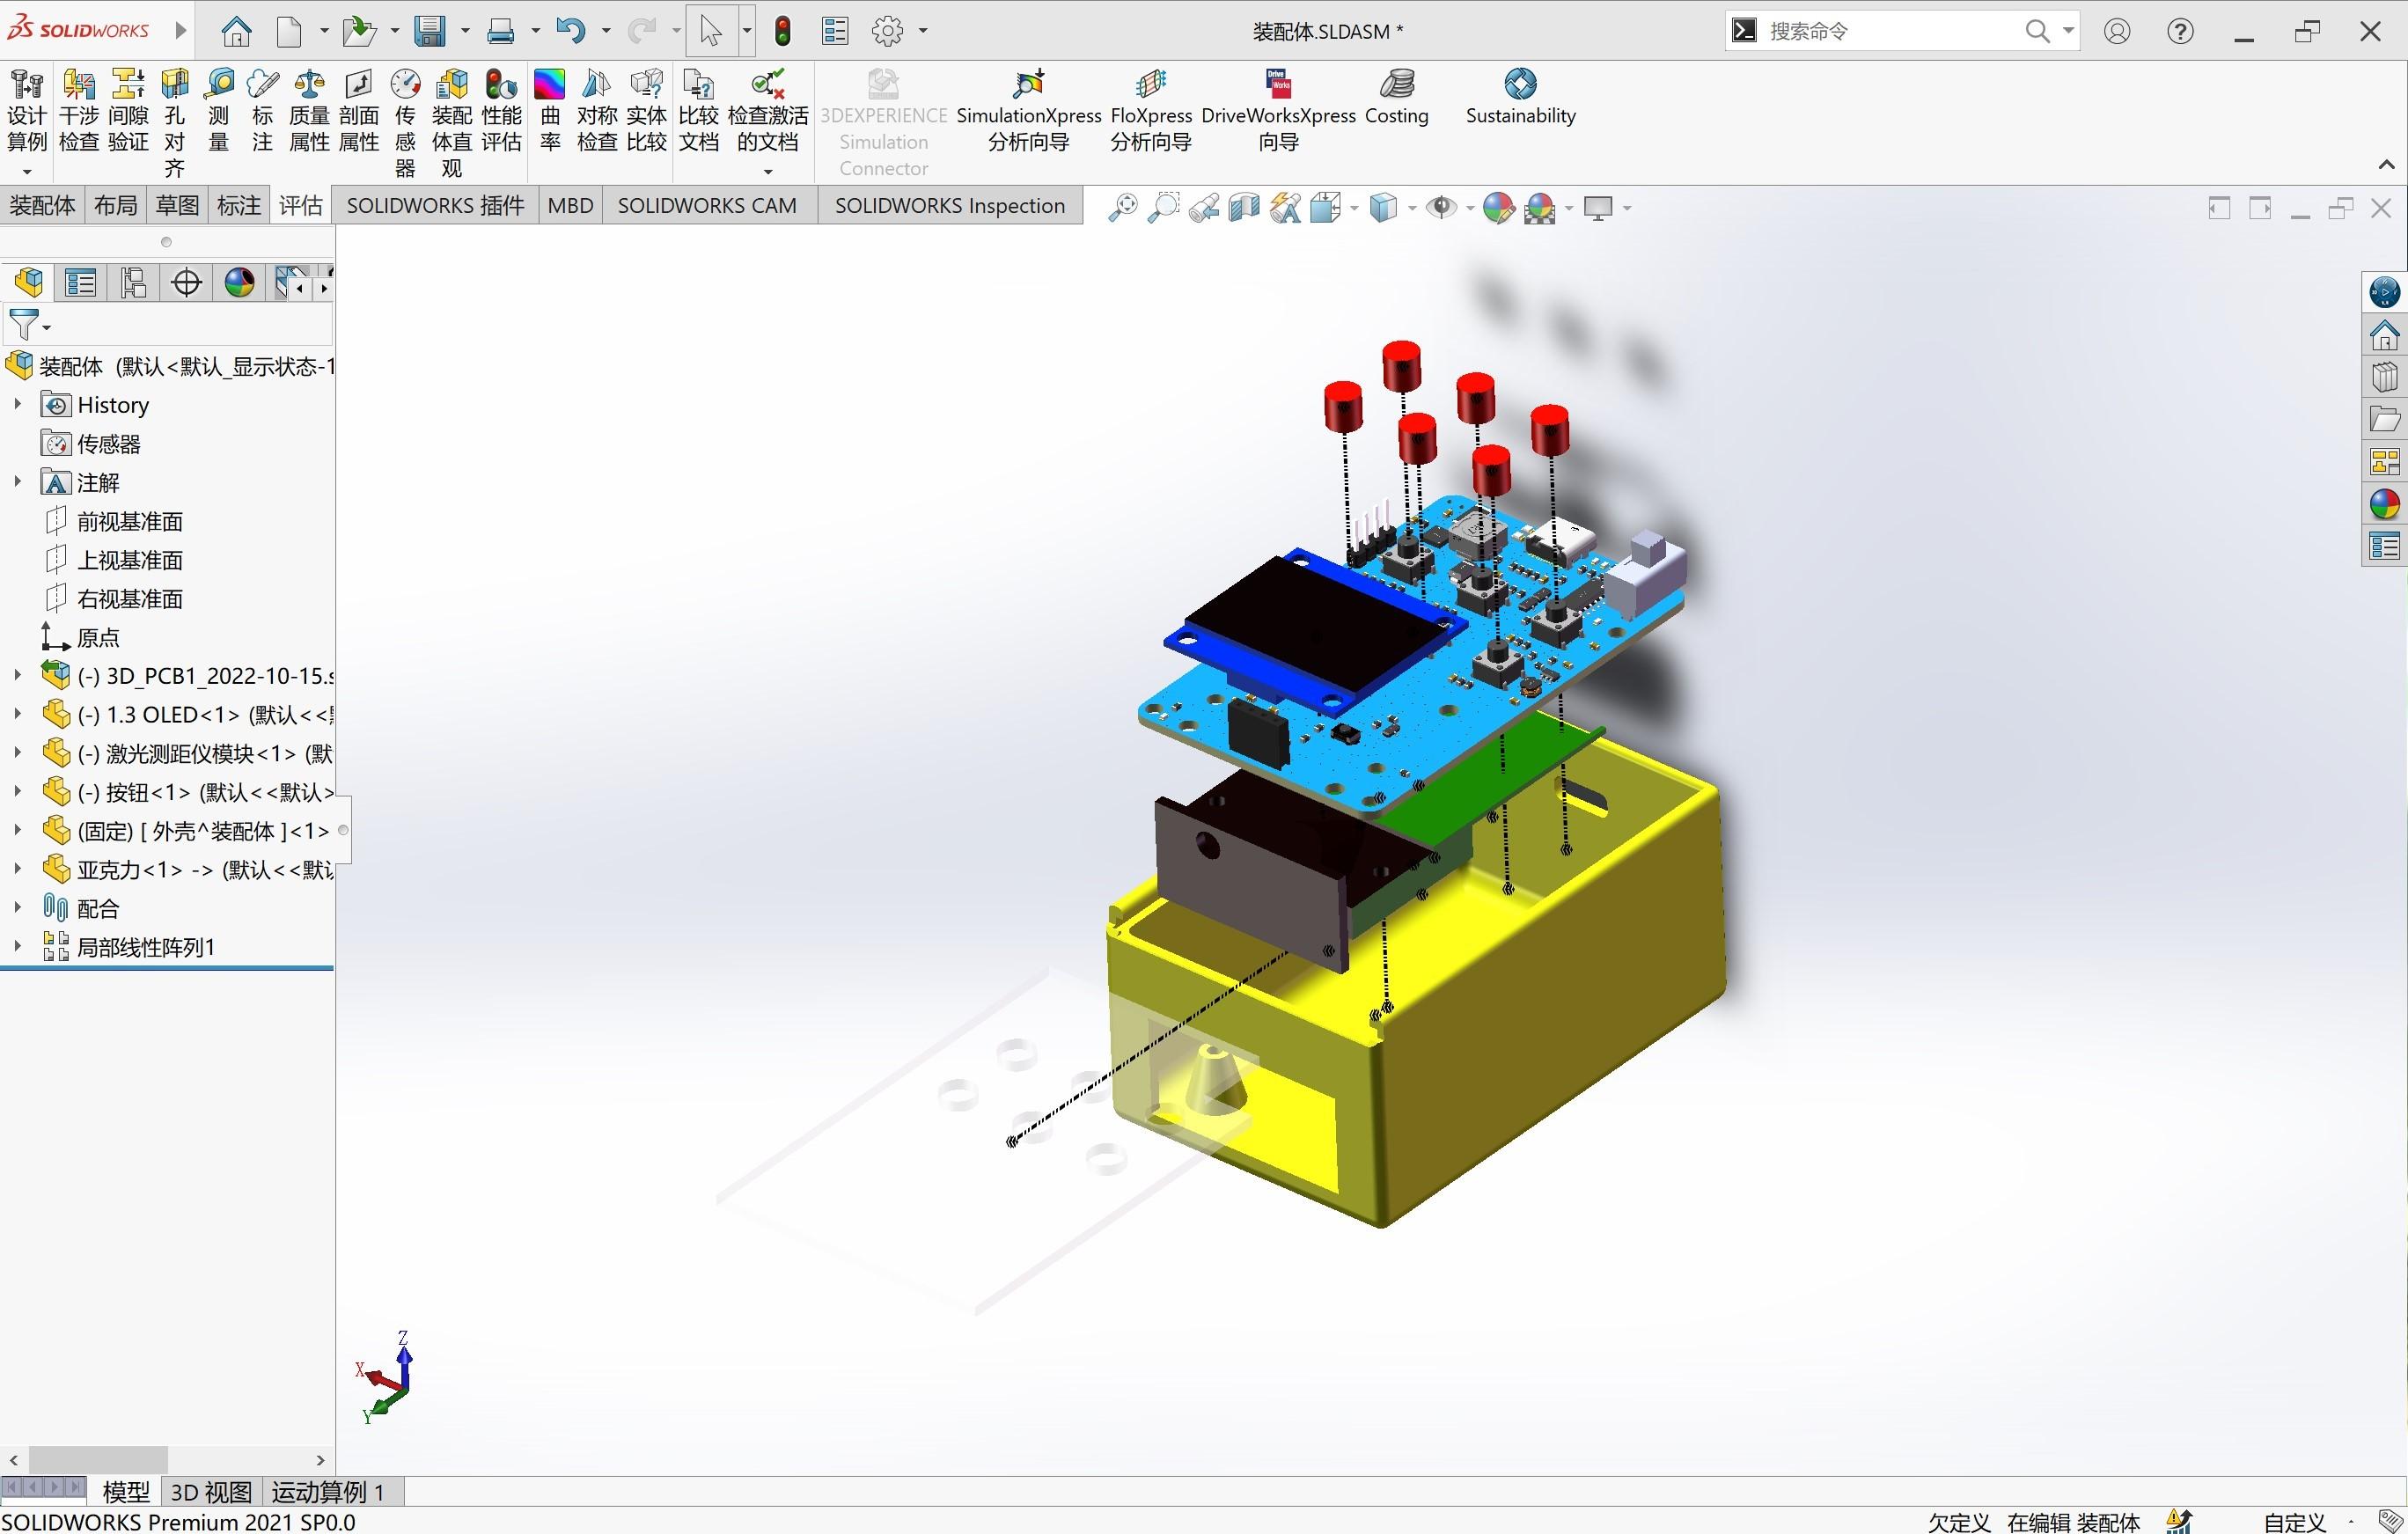Expand the History tree node
The width and height of the screenshot is (2408, 1534).
pos(17,405)
